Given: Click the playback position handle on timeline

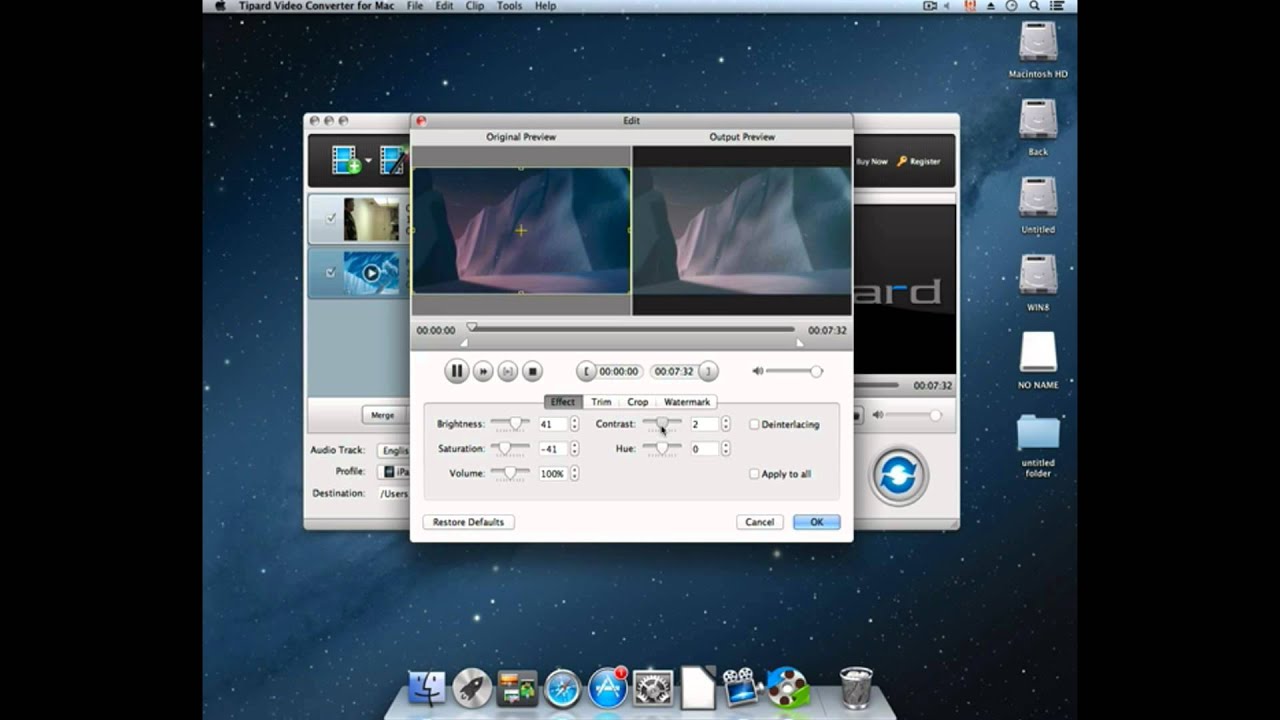Looking at the screenshot, I should (x=472, y=327).
